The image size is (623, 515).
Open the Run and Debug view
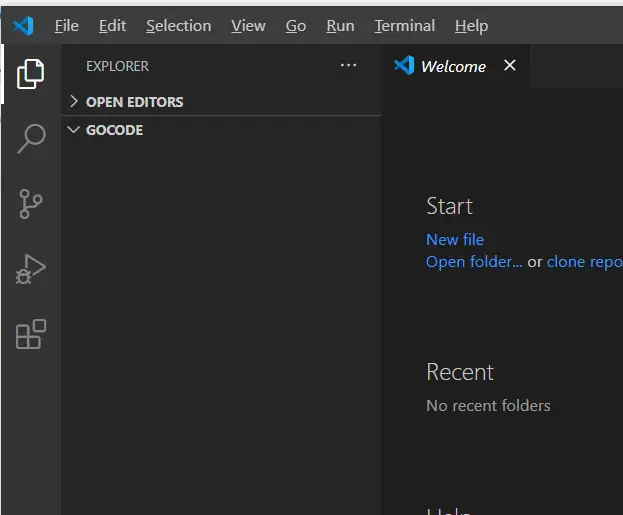coord(31,269)
